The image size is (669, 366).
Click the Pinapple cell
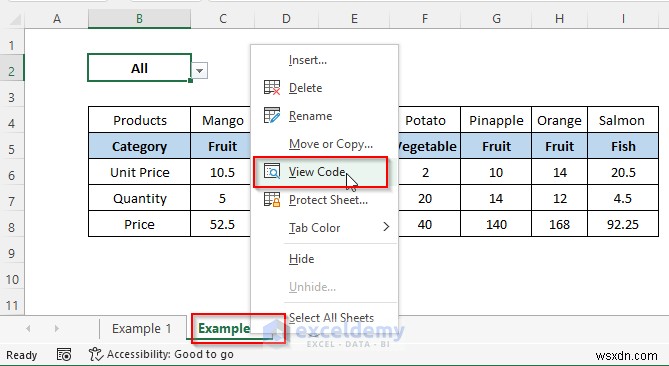tap(496, 120)
